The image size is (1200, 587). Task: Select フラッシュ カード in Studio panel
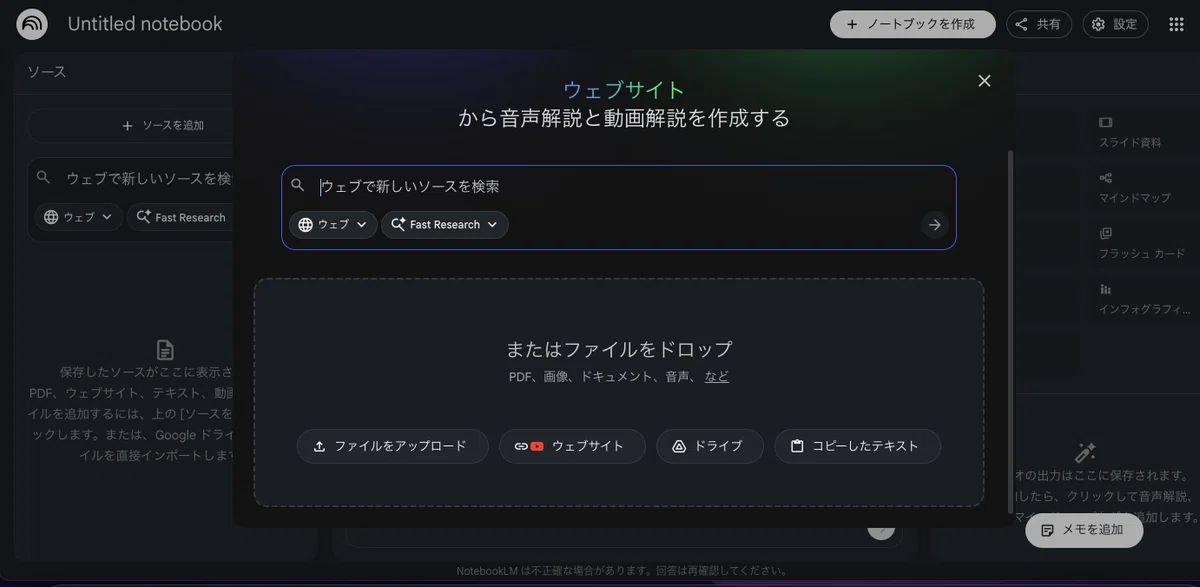coord(1142,243)
